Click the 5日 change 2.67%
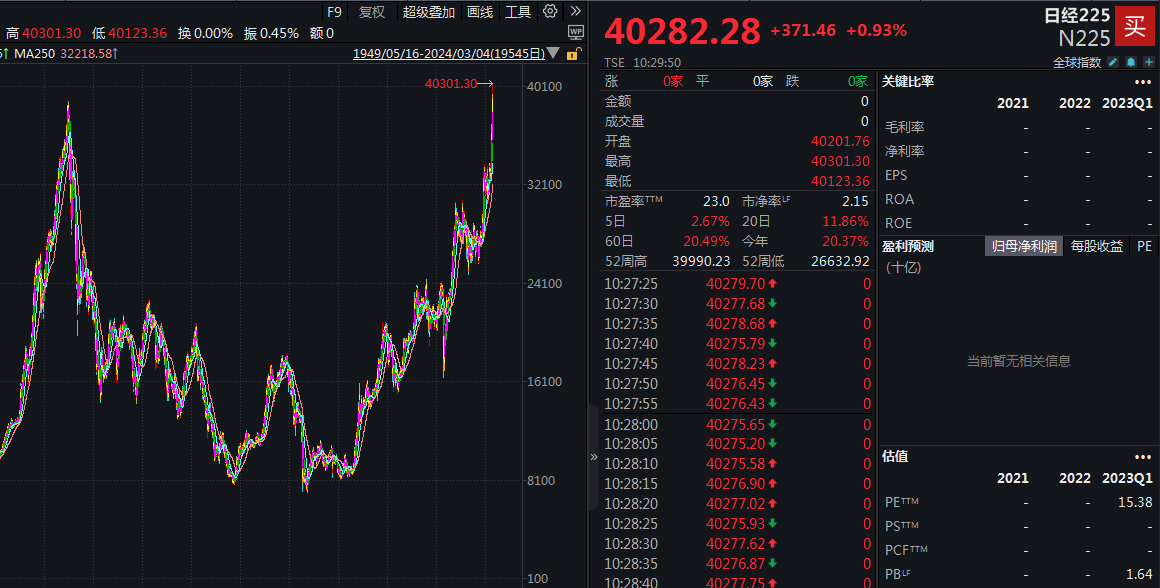 [710, 221]
